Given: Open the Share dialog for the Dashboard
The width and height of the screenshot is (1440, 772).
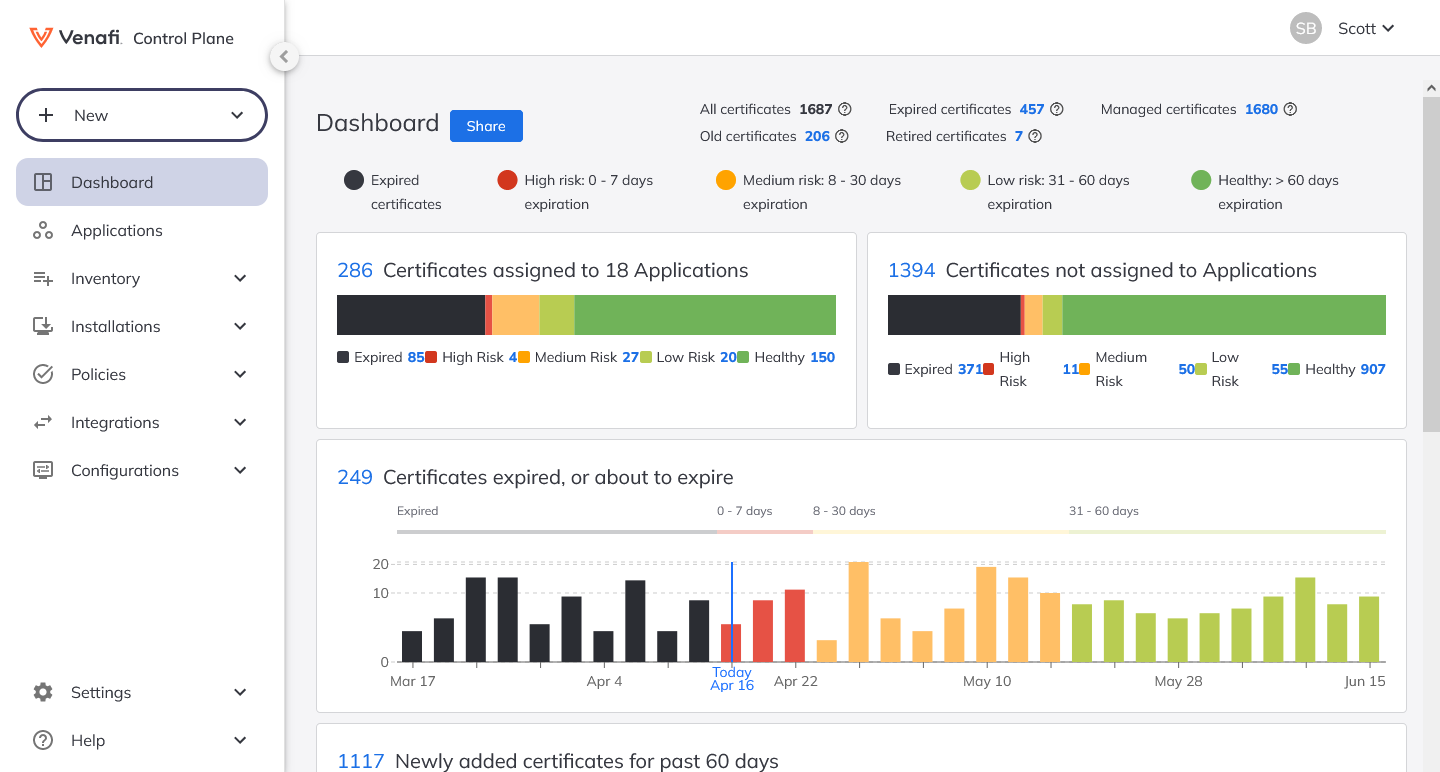Looking at the screenshot, I should coord(486,125).
